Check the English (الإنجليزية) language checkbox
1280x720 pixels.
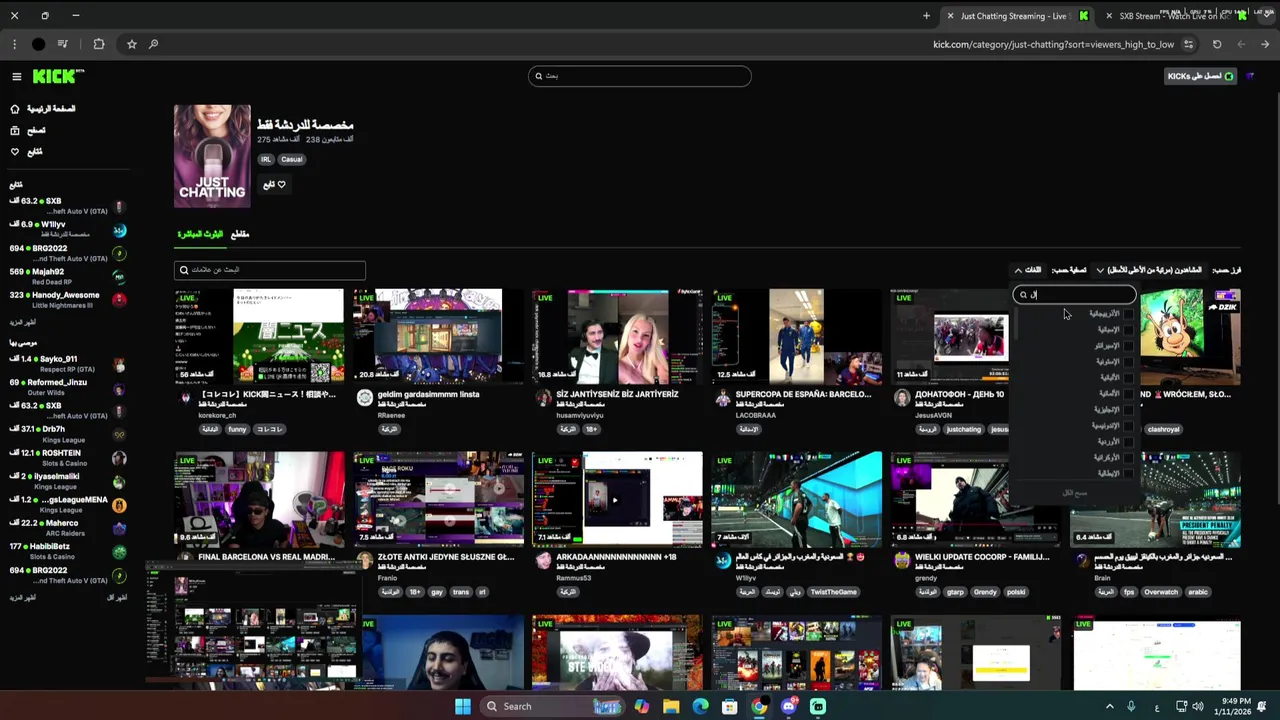pyautogui.click(x=1128, y=410)
